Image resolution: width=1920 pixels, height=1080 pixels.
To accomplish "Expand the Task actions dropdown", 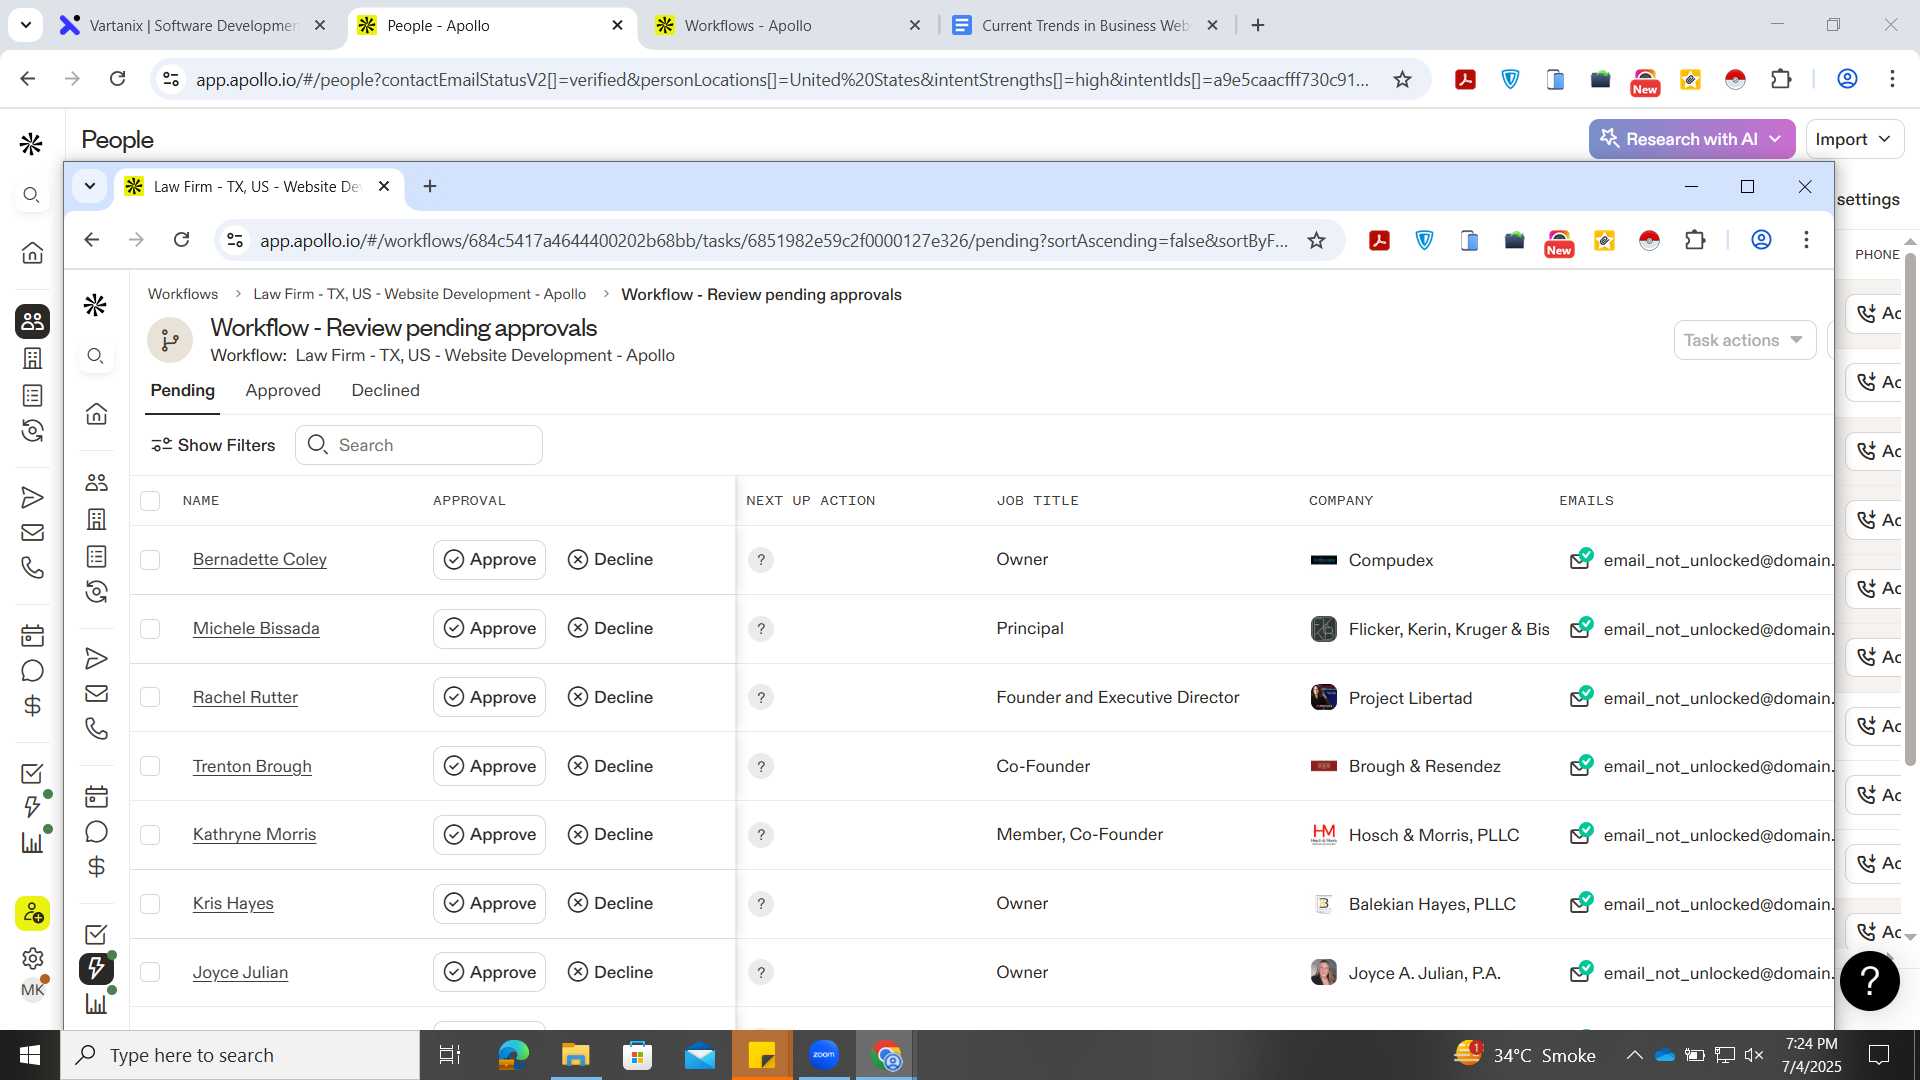I will [1744, 340].
